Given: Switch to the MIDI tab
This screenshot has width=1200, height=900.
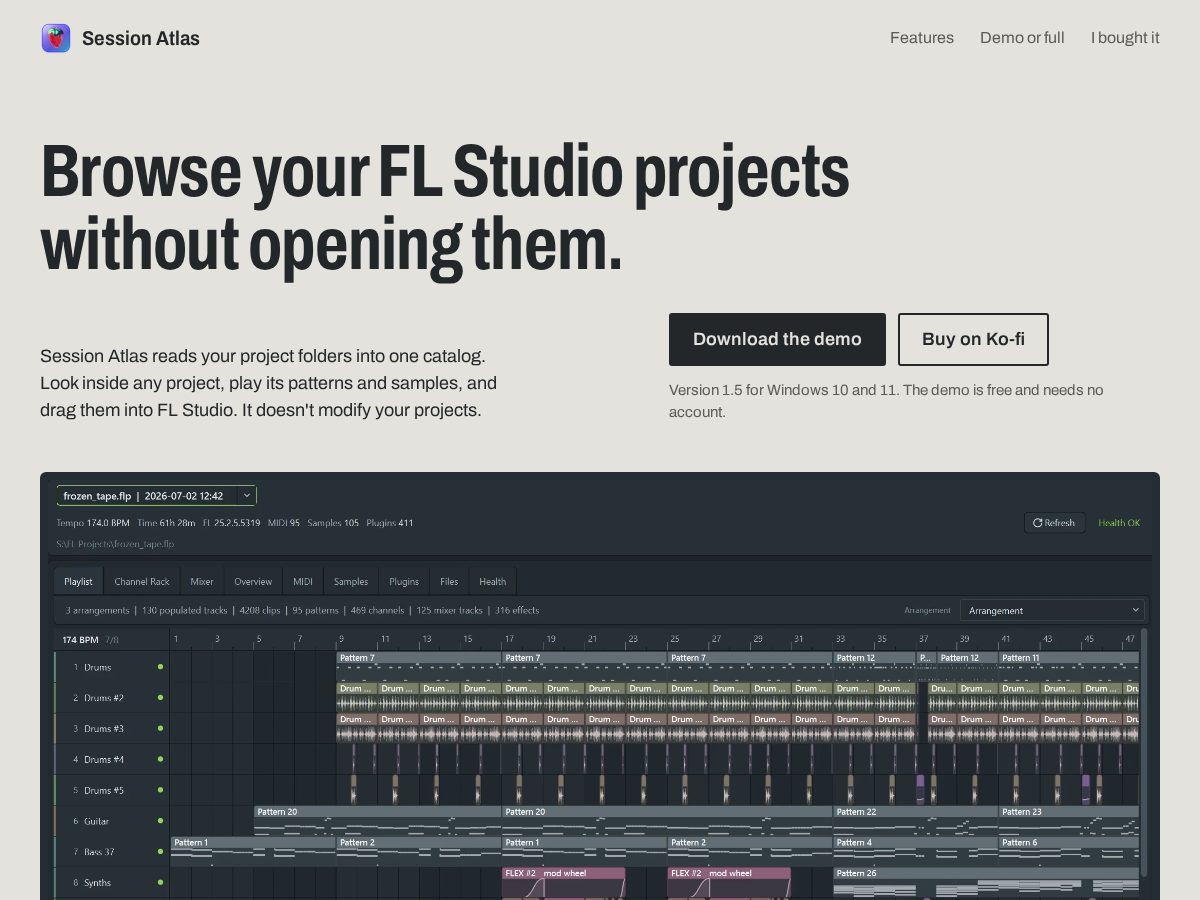Looking at the screenshot, I should click(303, 582).
